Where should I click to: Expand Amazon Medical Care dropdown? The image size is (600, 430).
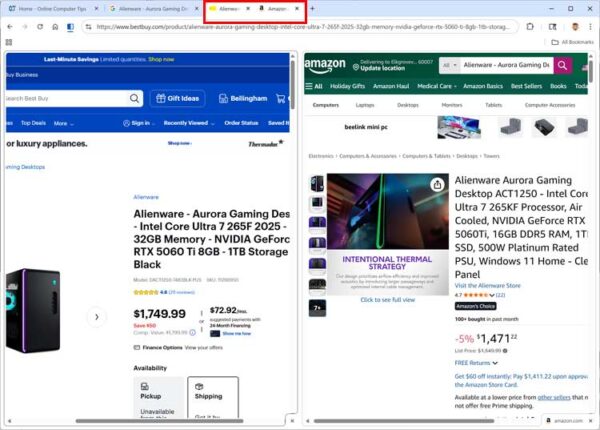(x=437, y=86)
